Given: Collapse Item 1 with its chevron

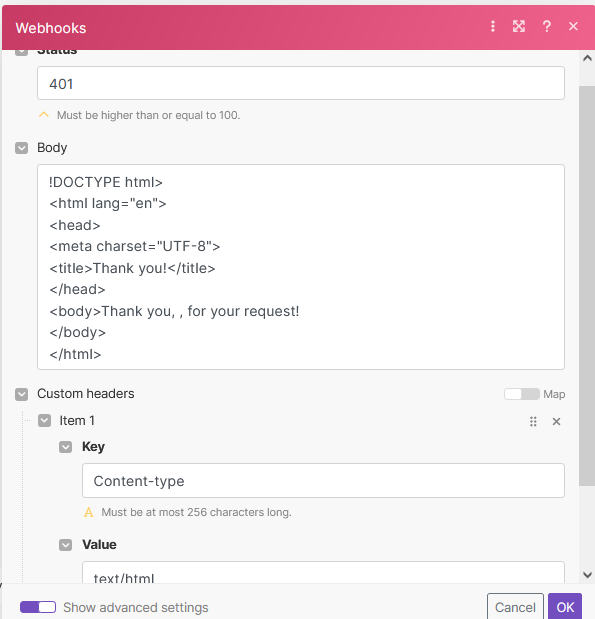Looking at the screenshot, I should click(x=45, y=421).
